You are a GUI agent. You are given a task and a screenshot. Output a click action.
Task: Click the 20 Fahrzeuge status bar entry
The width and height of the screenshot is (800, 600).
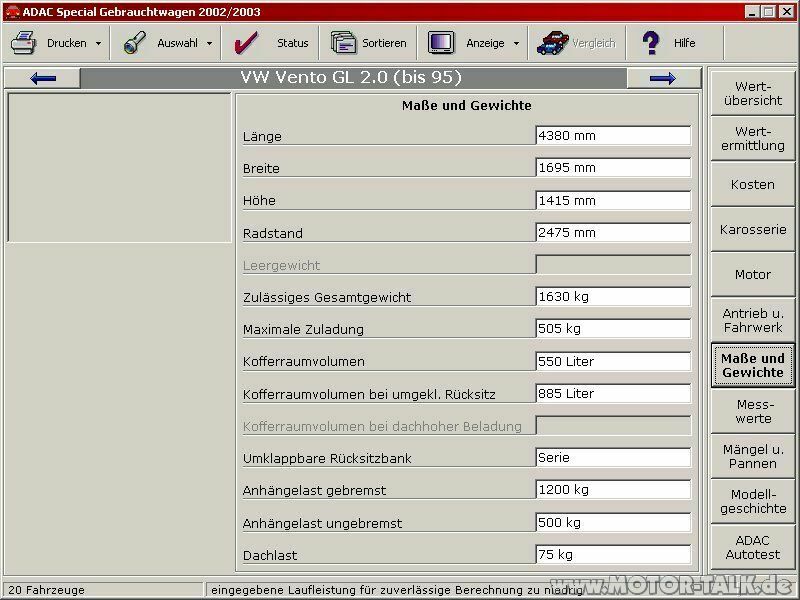[x=102, y=590]
